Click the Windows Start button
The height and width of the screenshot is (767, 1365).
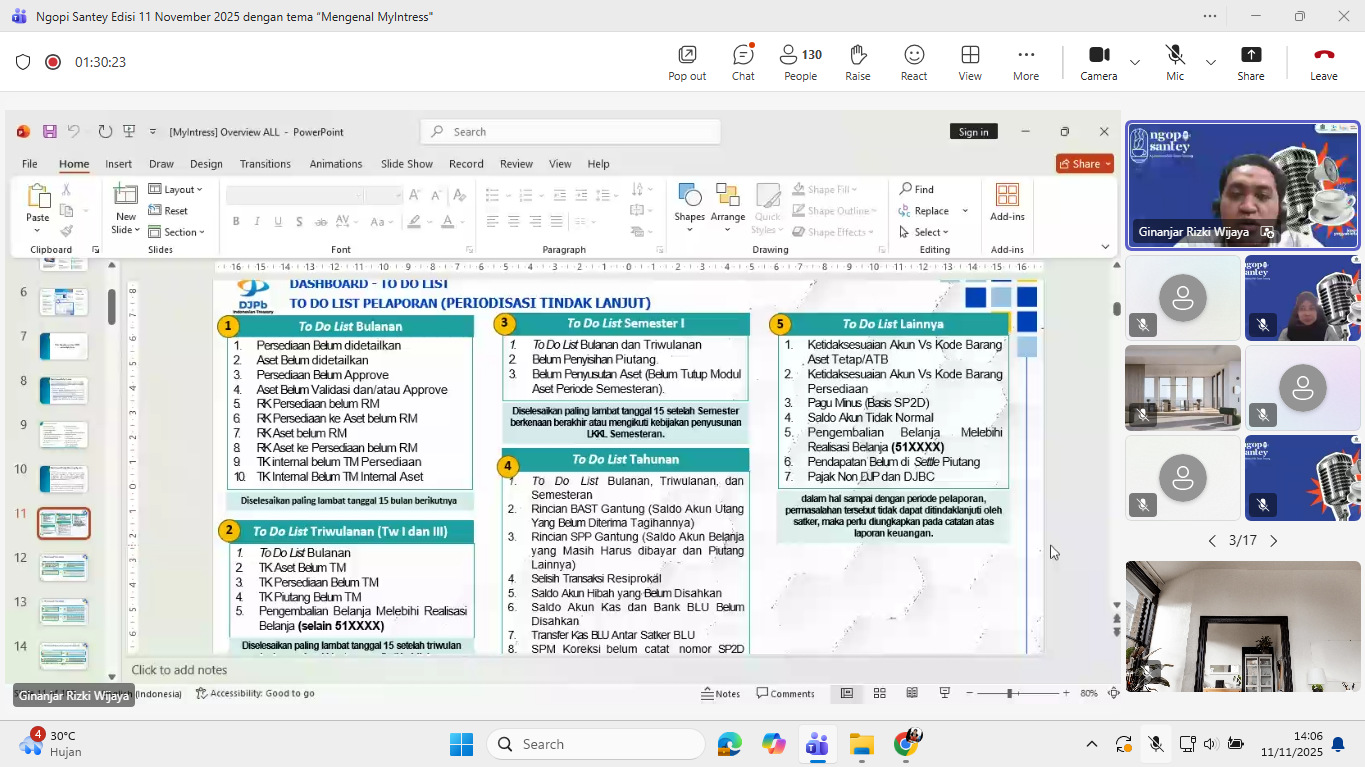pyautogui.click(x=461, y=744)
